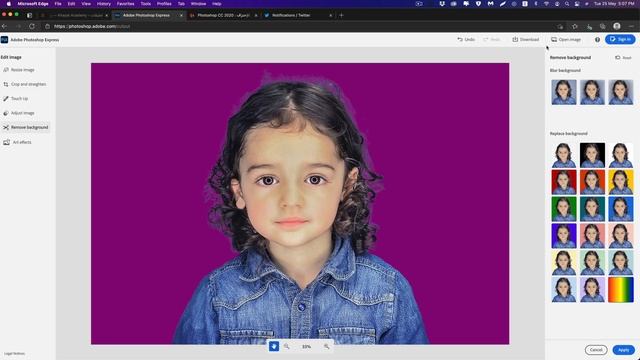Click Open image button
Viewport: 640px width, 360px height.
(566, 40)
